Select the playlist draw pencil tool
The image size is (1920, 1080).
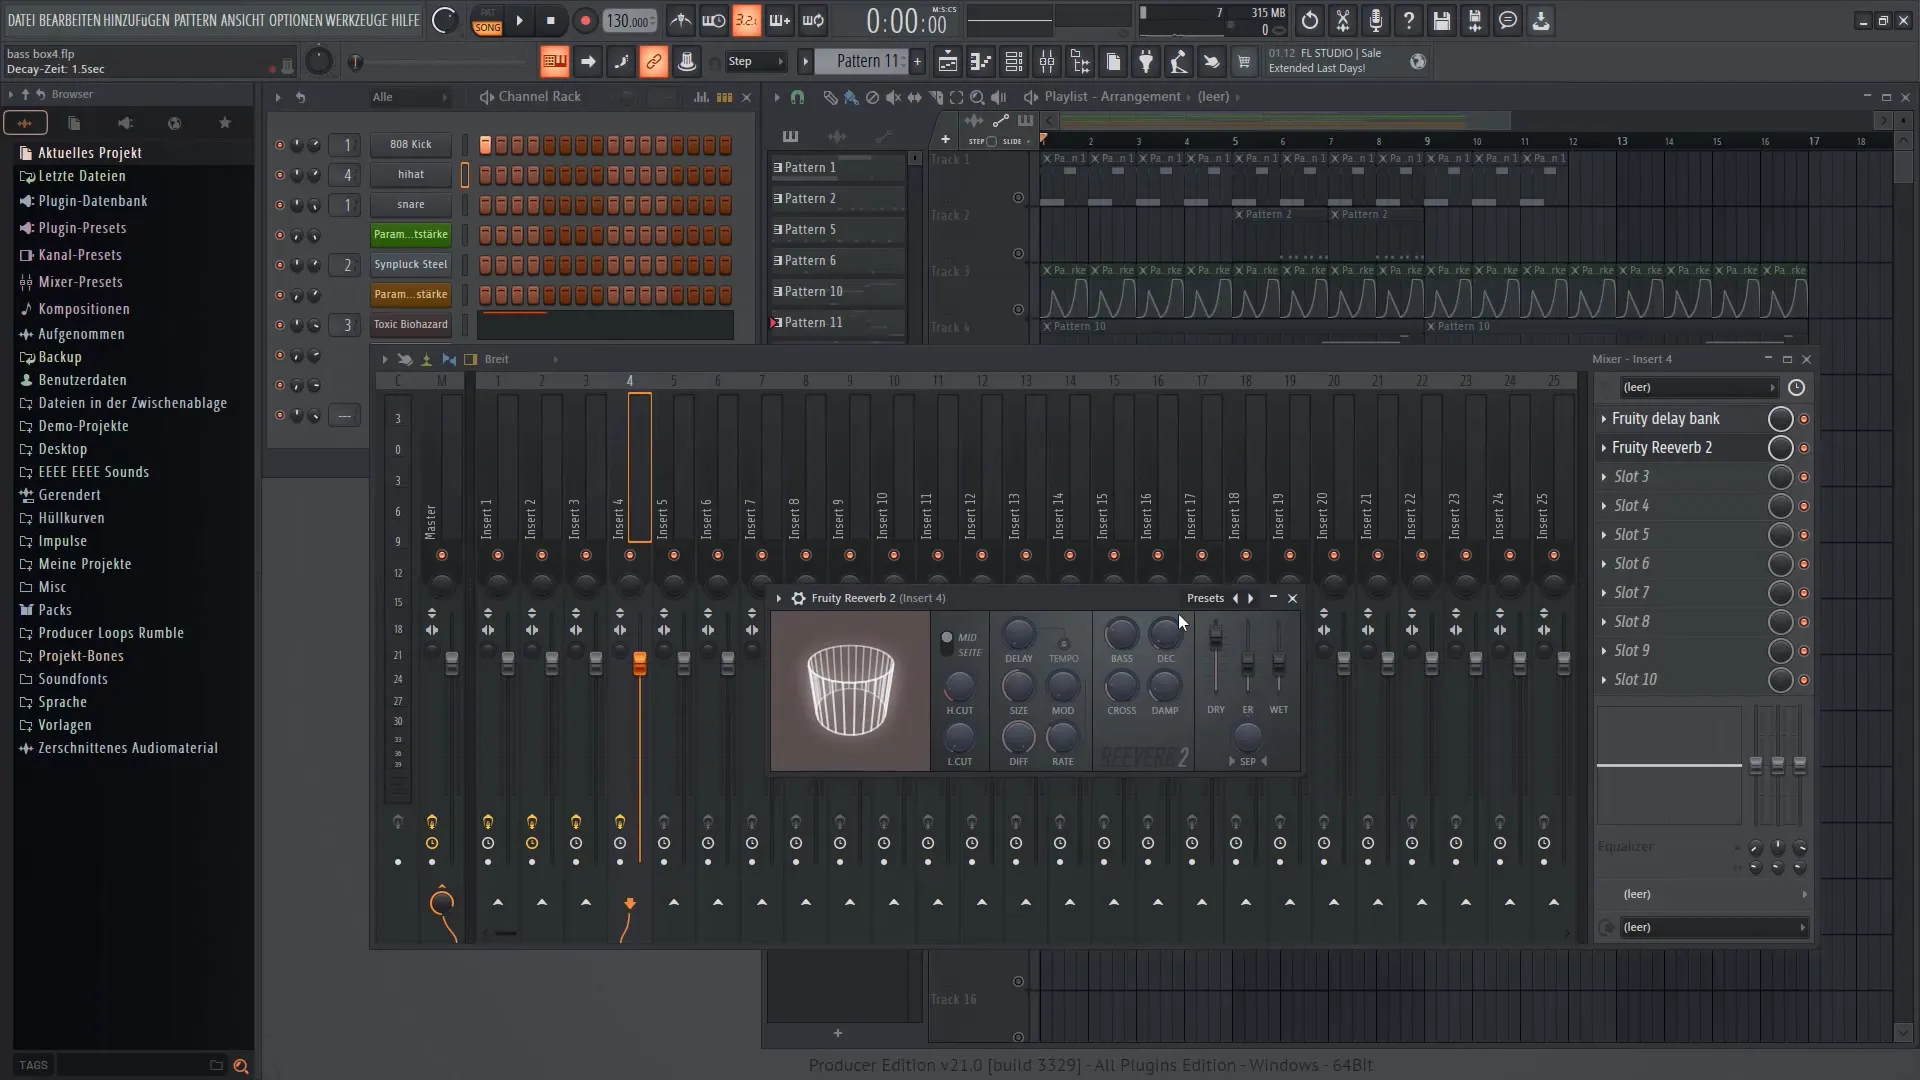830,97
